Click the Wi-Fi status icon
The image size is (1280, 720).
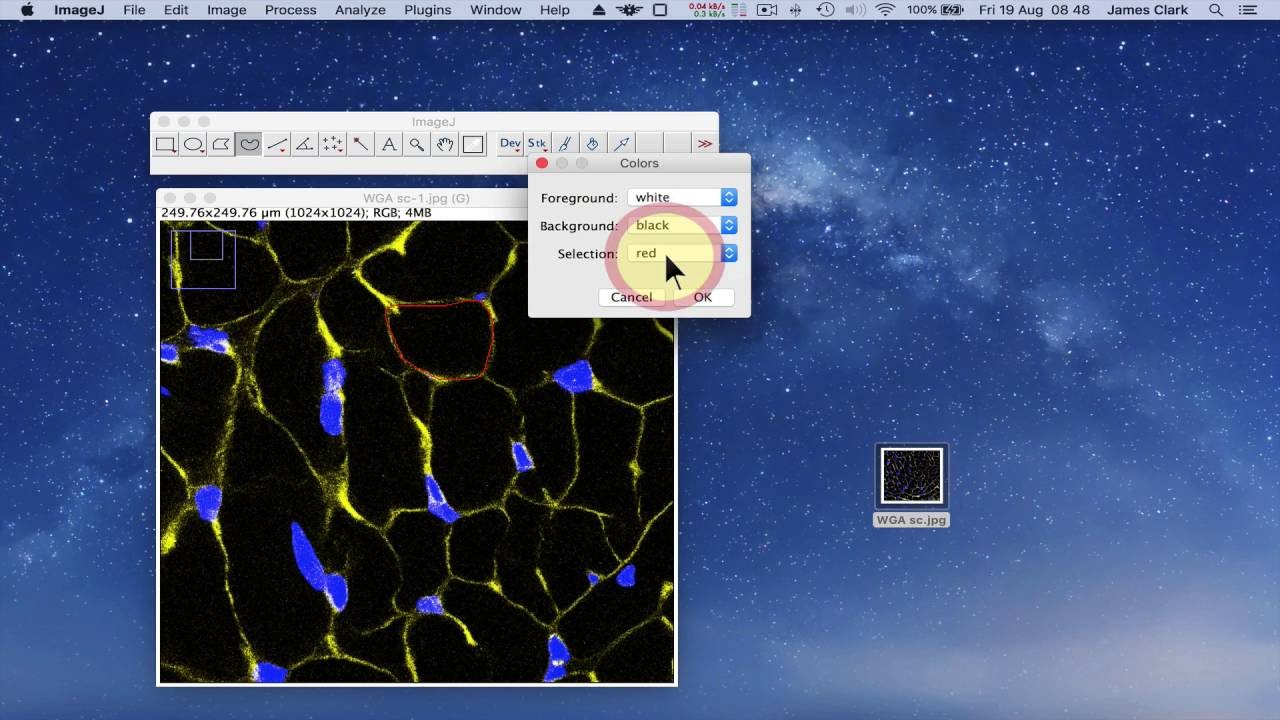pos(885,10)
